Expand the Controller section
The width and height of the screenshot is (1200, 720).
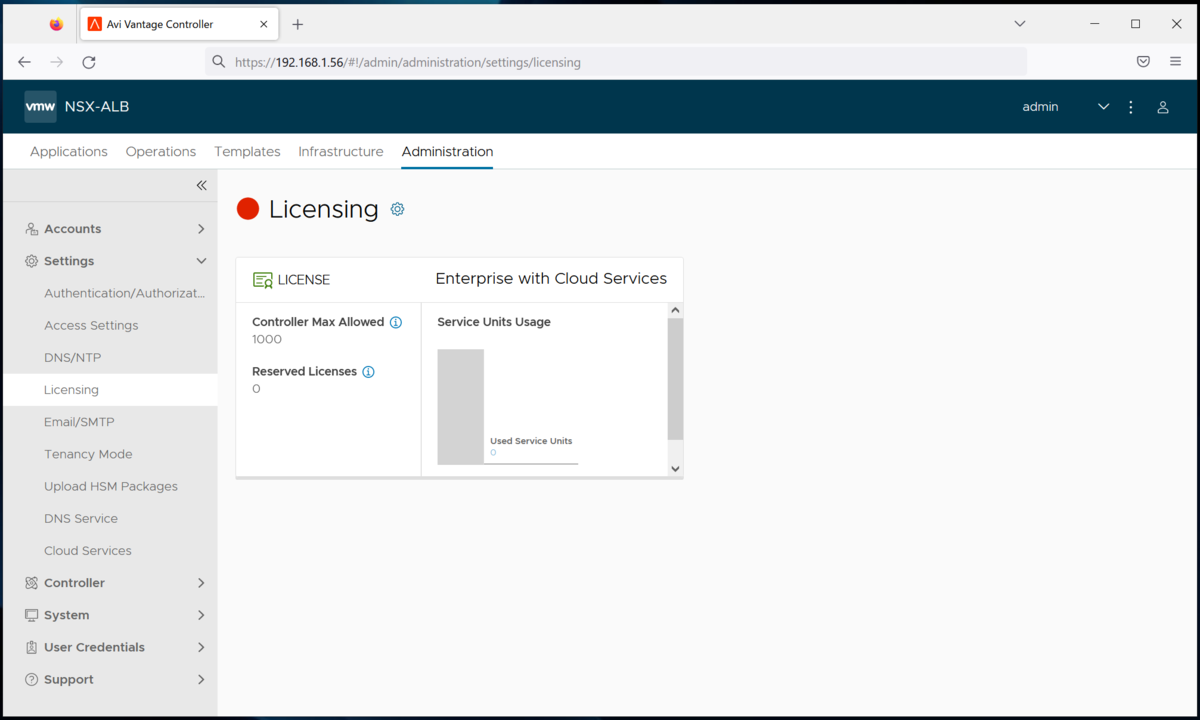201,583
